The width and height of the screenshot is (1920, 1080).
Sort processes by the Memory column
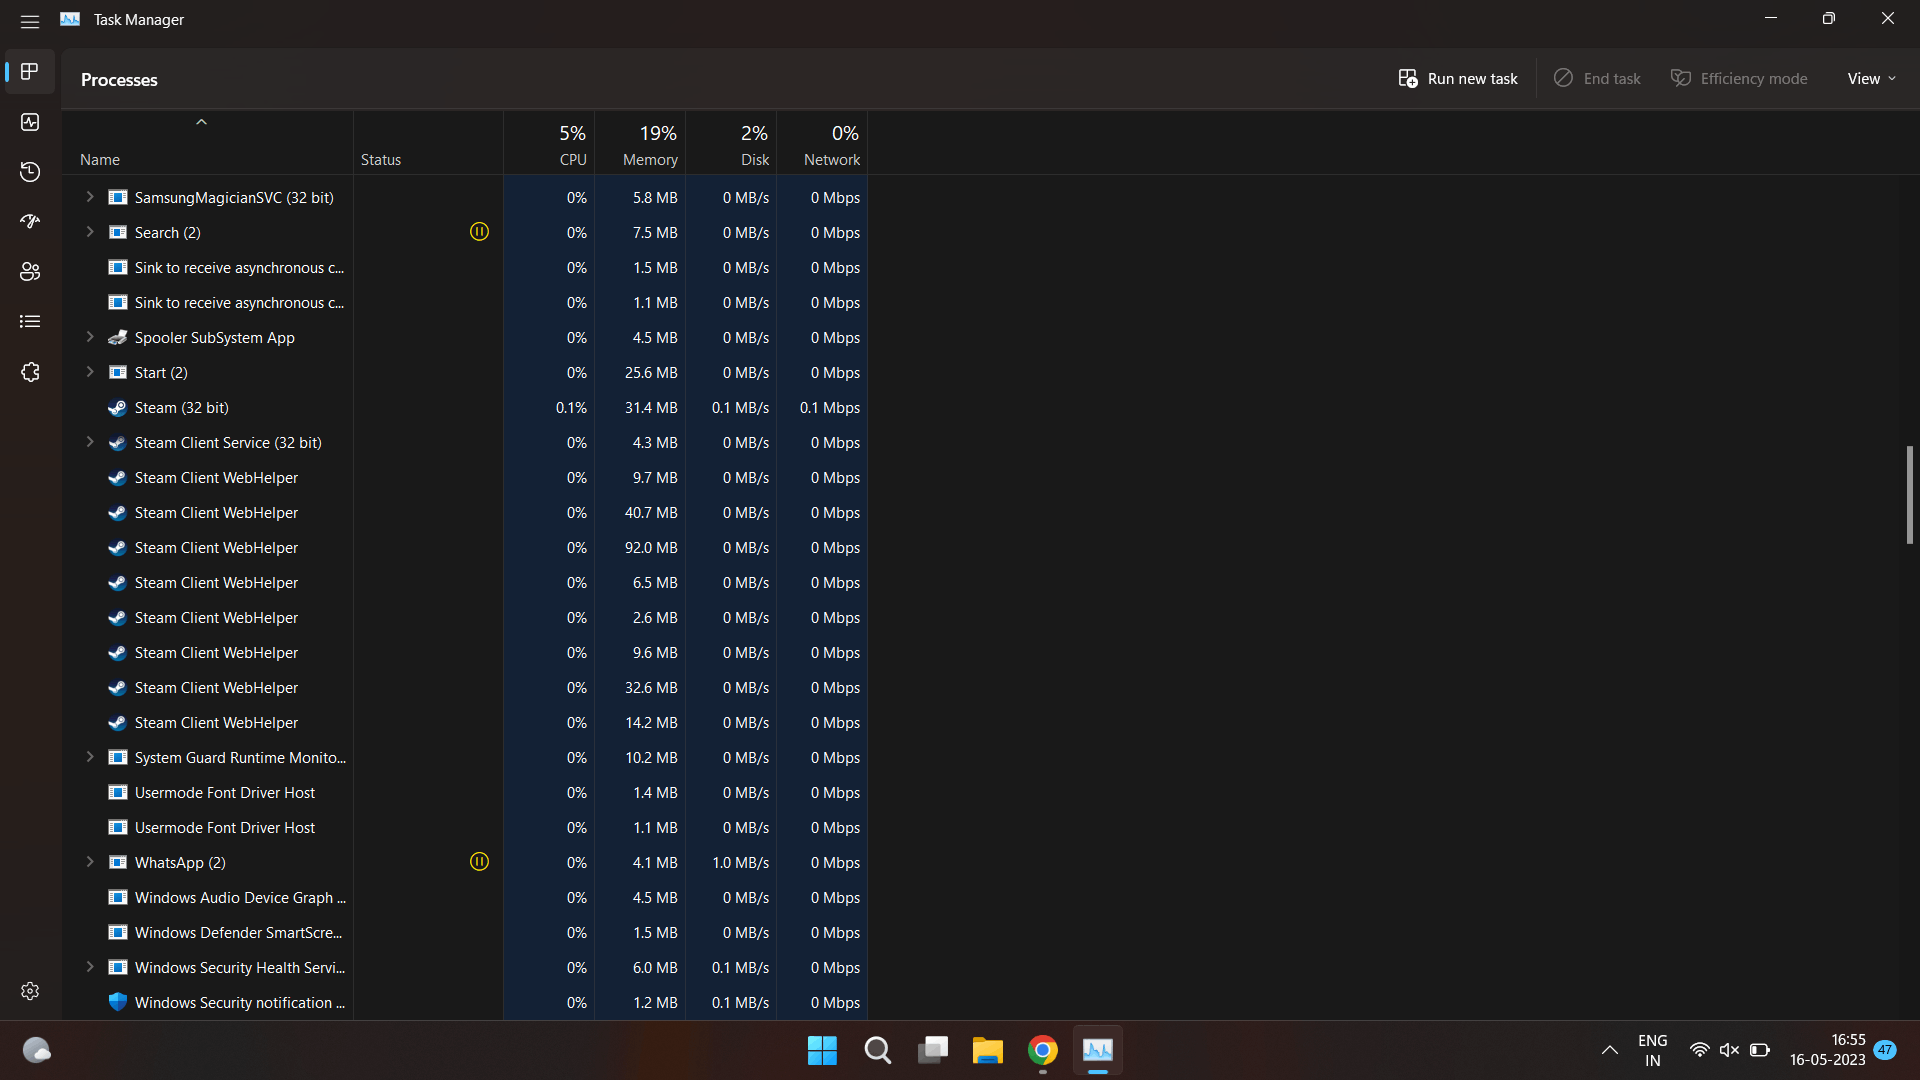click(x=649, y=145)
